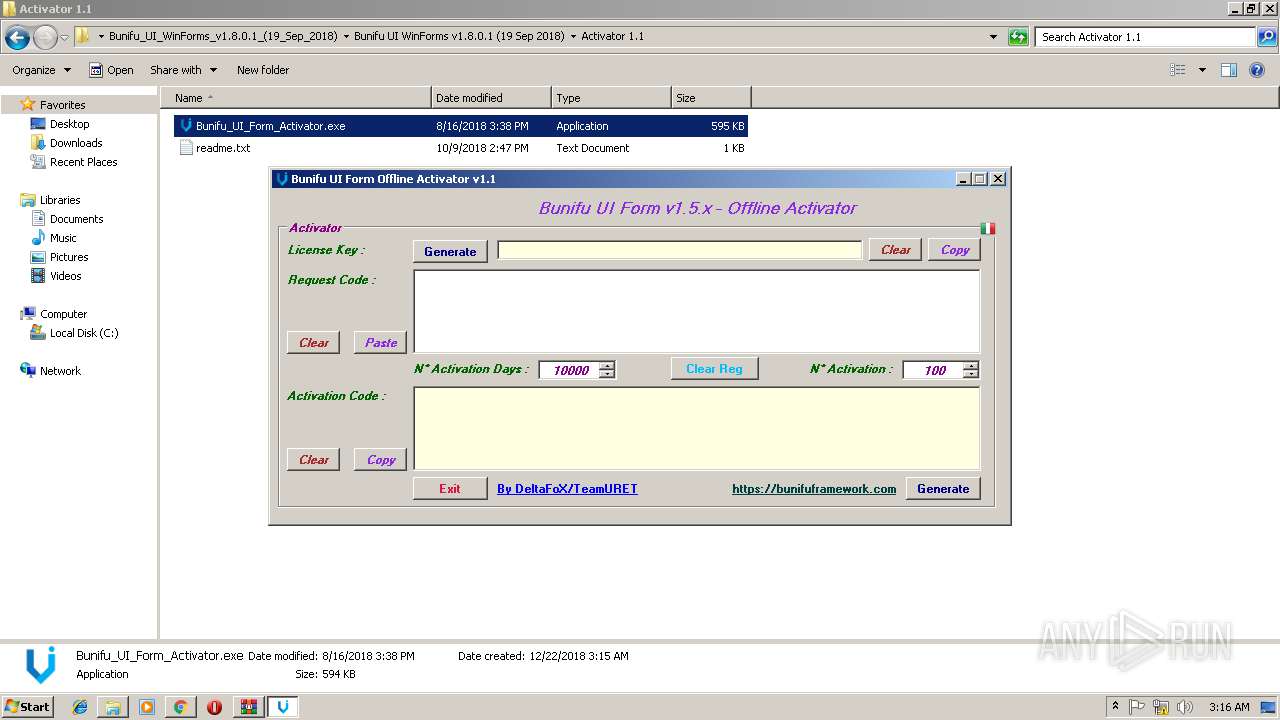Viewport: 1280px width, 720px height.
Task: Sort by Size column header
Action: (x=711, y=98)
